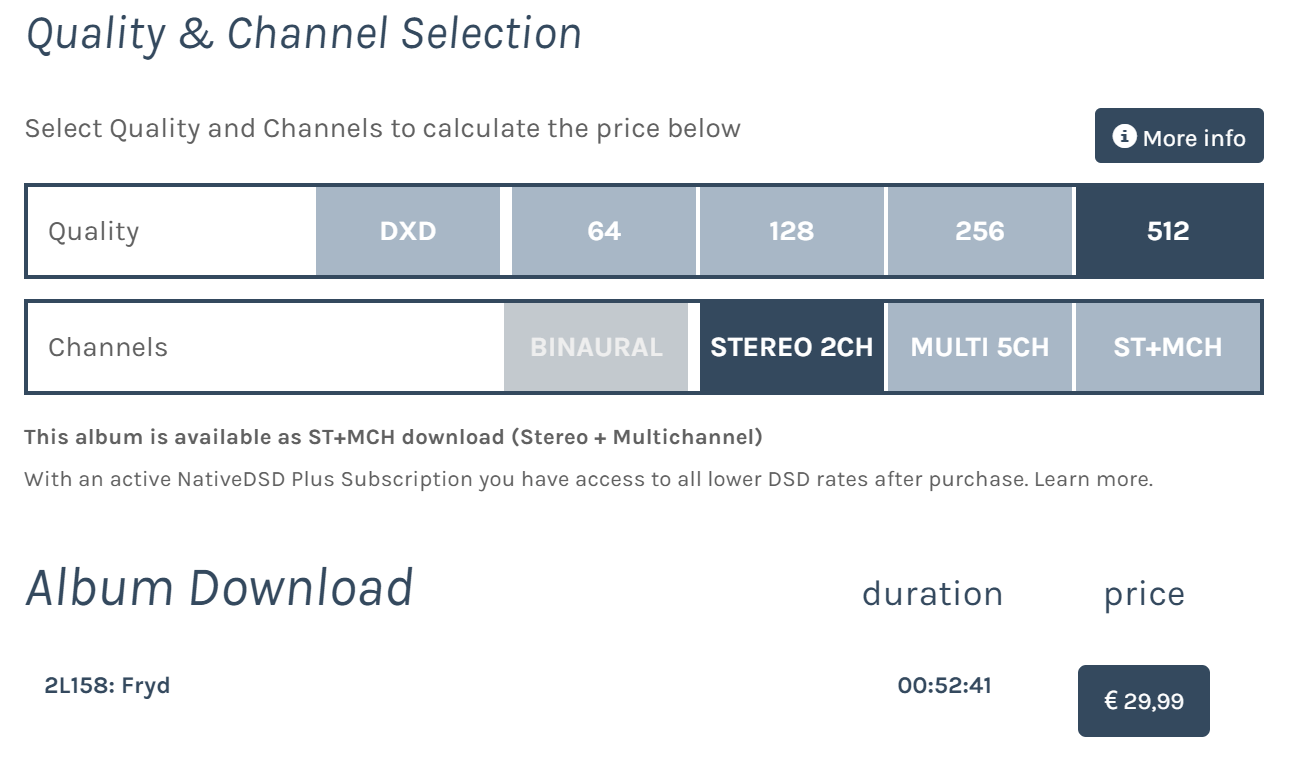1291x762 pixels.
Task: Select DXD quality option
Action: [x=408, y=231]
